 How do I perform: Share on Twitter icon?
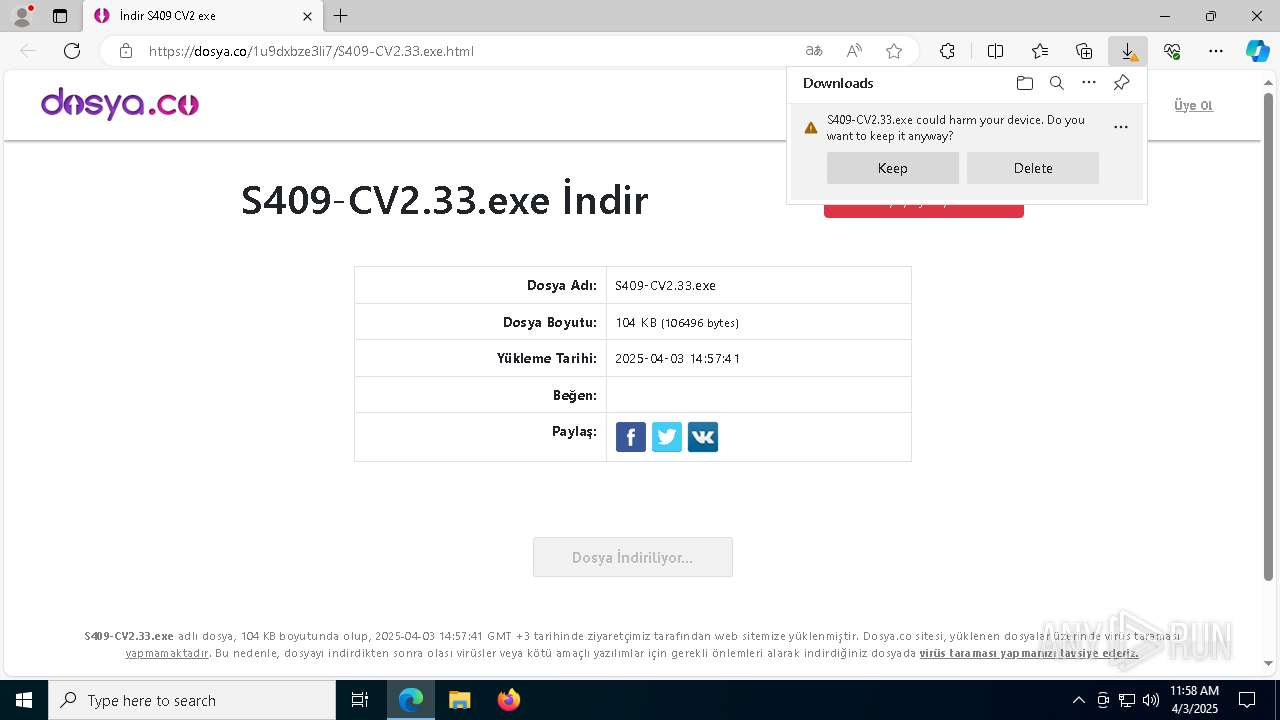click(667, 437)
